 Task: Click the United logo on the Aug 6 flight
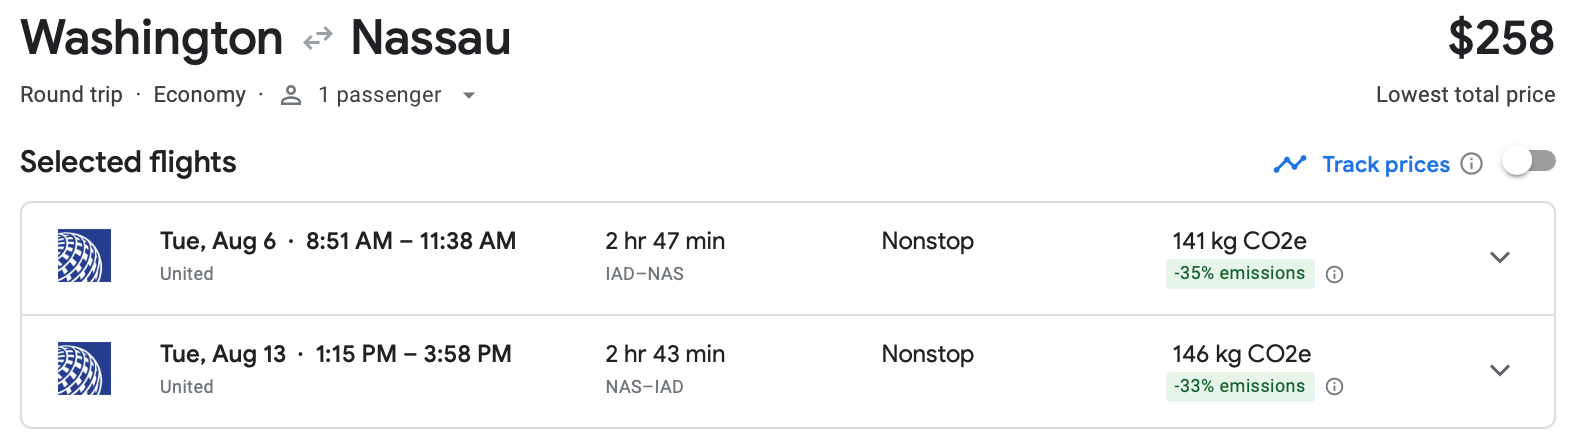84,256
